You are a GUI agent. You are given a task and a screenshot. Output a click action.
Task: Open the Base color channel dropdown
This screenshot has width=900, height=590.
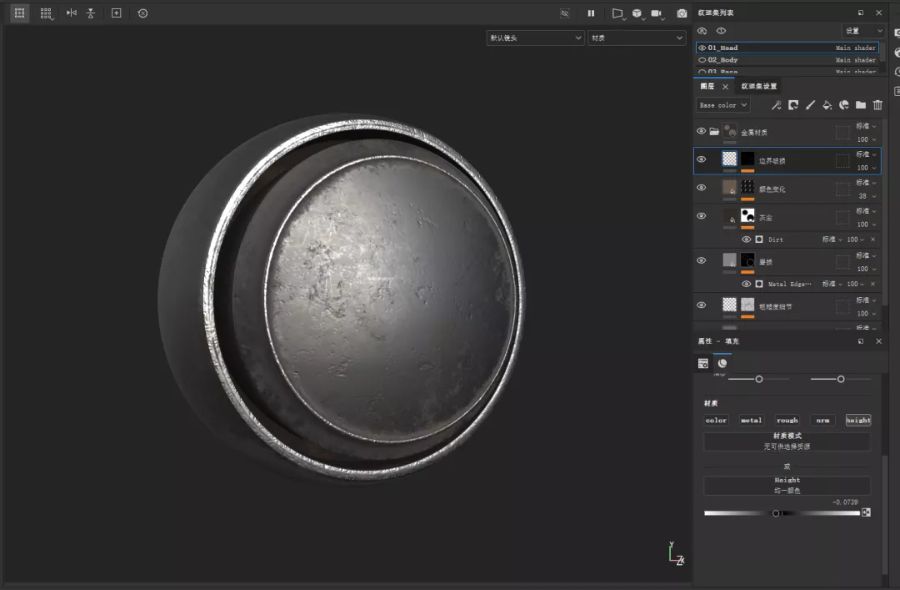pos(723,105)
